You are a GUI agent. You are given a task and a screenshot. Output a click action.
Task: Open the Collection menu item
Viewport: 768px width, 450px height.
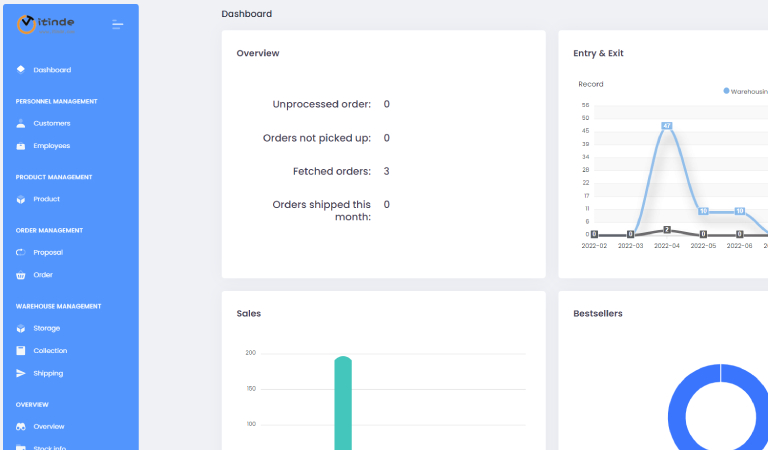pos(50,351)
